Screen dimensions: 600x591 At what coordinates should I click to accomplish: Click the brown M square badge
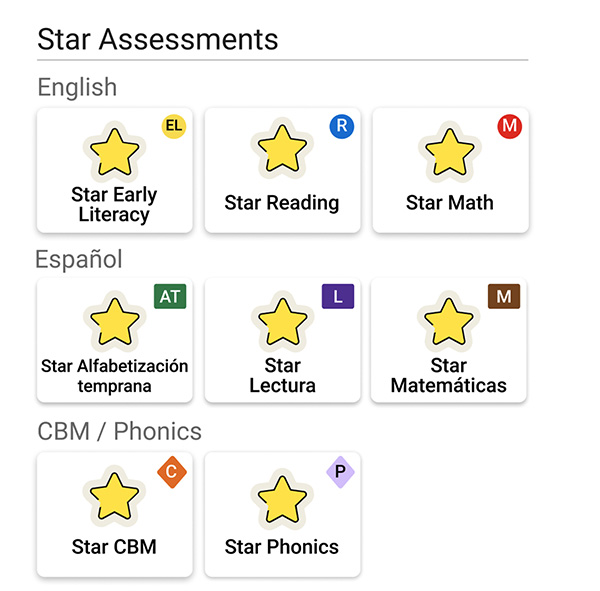[x=504, y=296]
